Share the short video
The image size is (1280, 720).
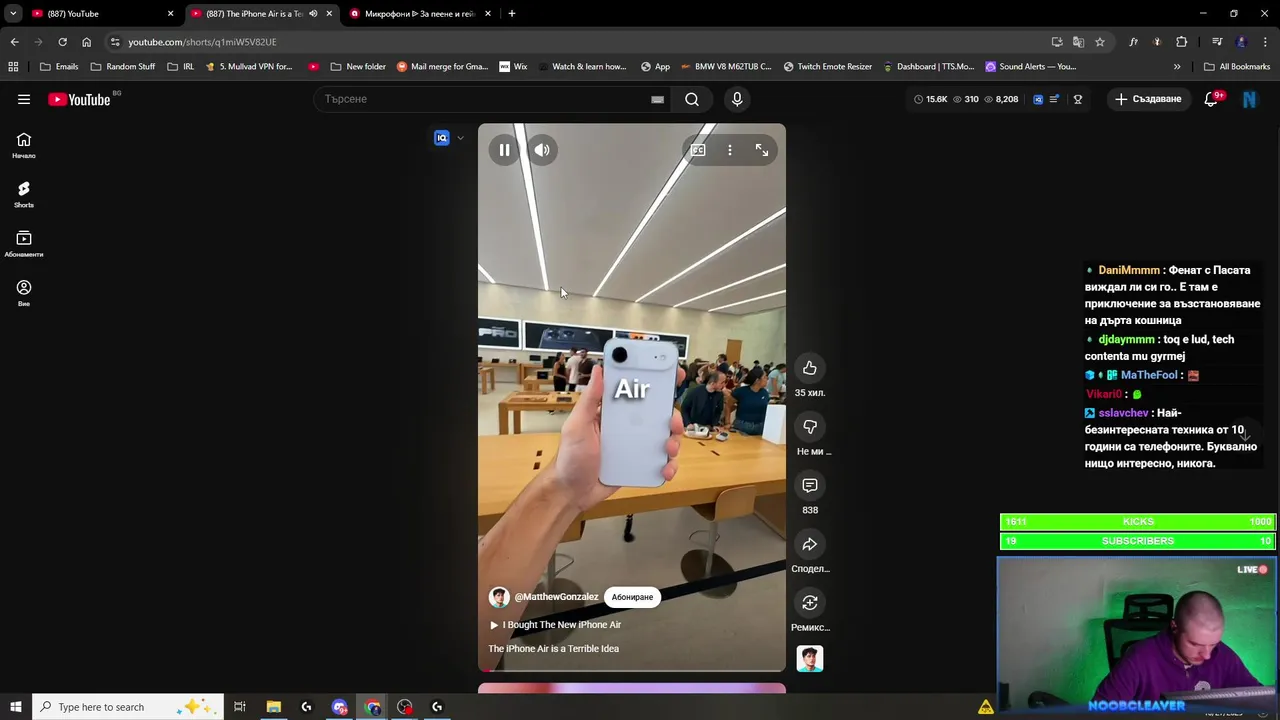tap(810, 544)
